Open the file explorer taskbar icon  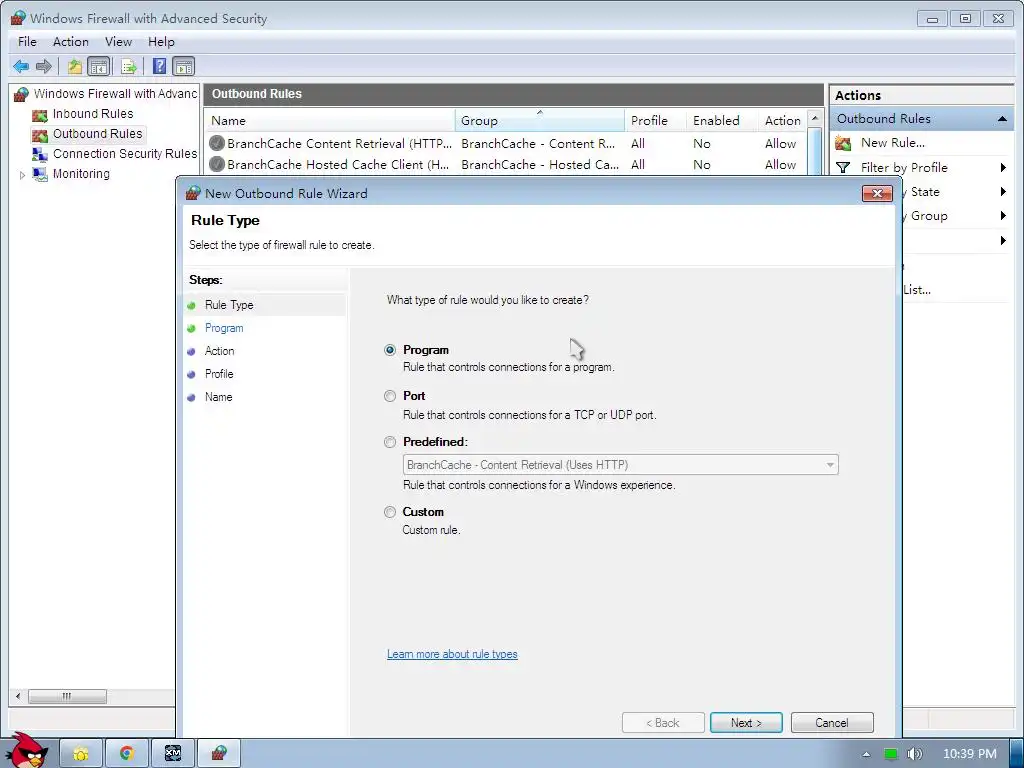[81, 754]
